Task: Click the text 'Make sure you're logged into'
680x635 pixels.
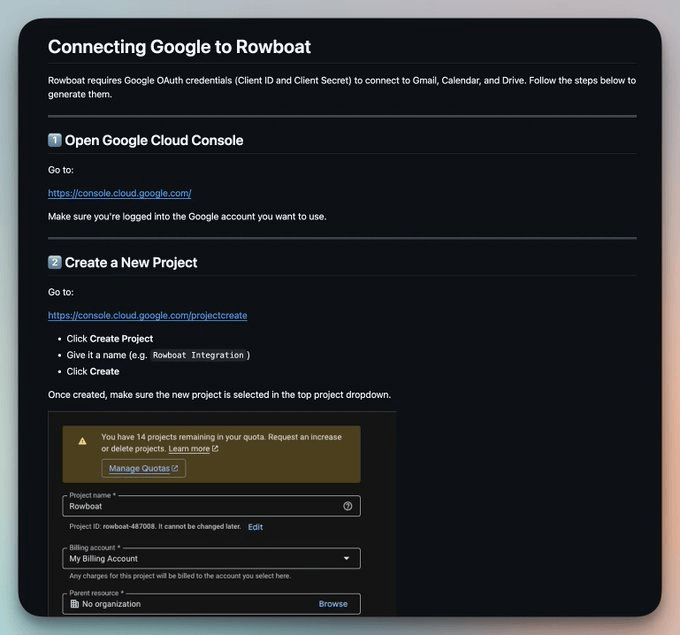Action: pos(187,216)
